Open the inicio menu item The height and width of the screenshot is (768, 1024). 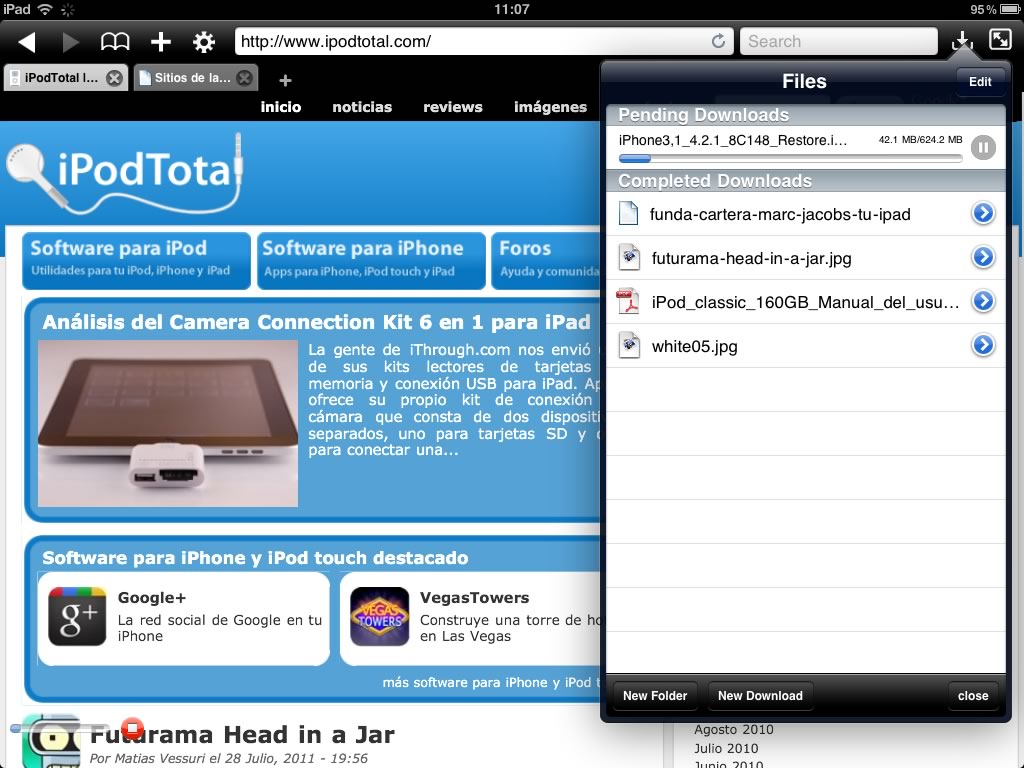[281, 107]
